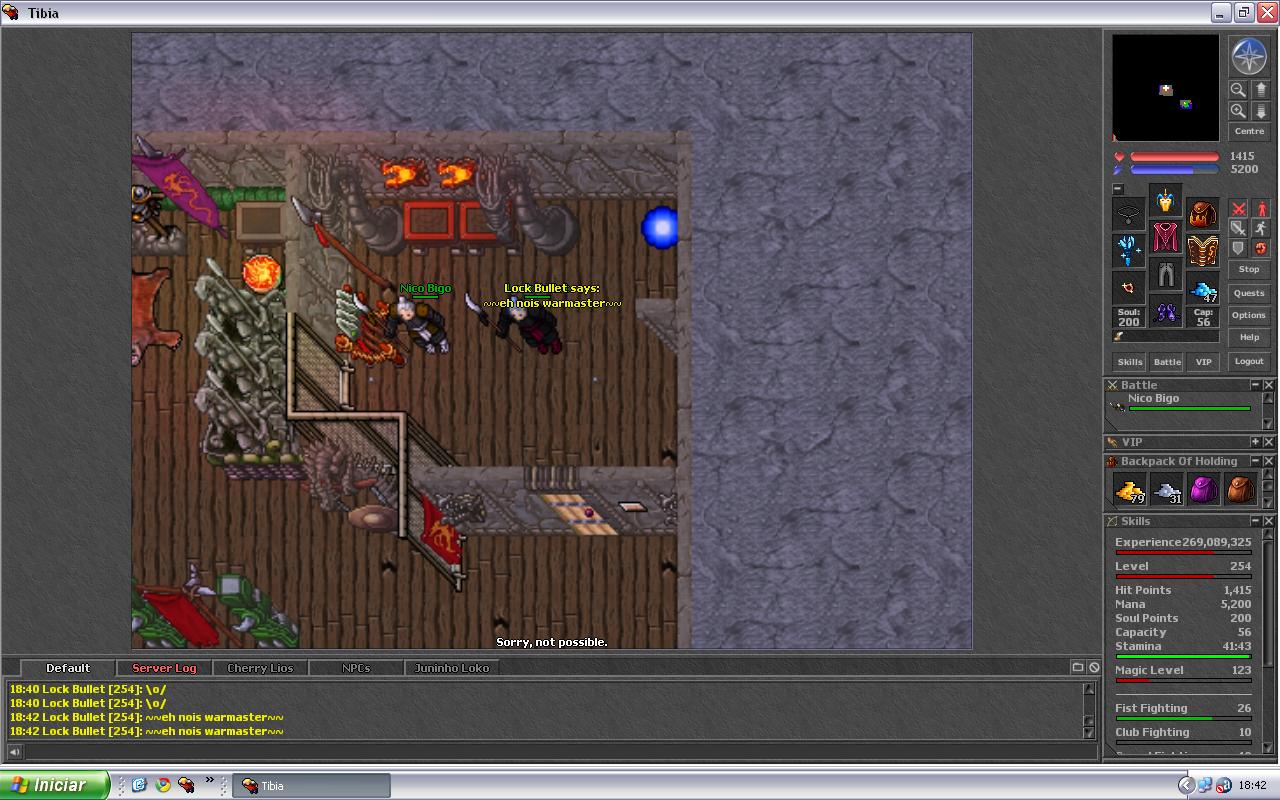This screenshot has width=1280, height=800.
Task: Enable offensive crossed-swords fight mode
Action: click(x=1238, y=209)
